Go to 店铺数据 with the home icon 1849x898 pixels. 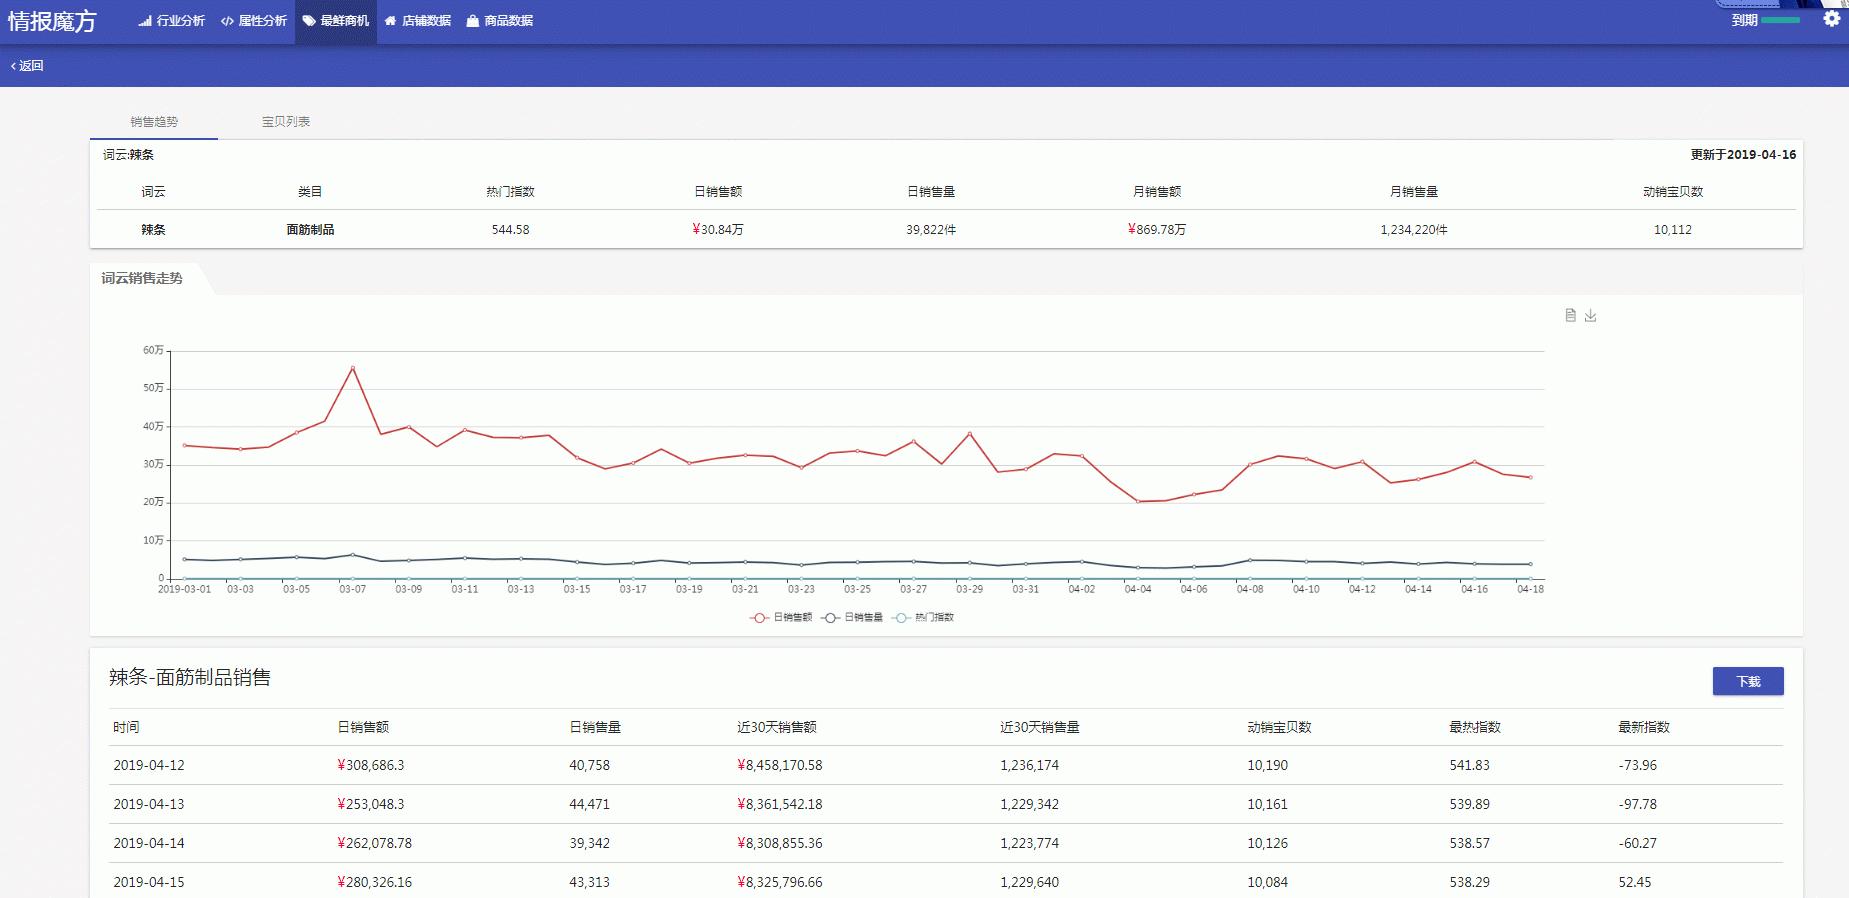(x=418, y=21)
